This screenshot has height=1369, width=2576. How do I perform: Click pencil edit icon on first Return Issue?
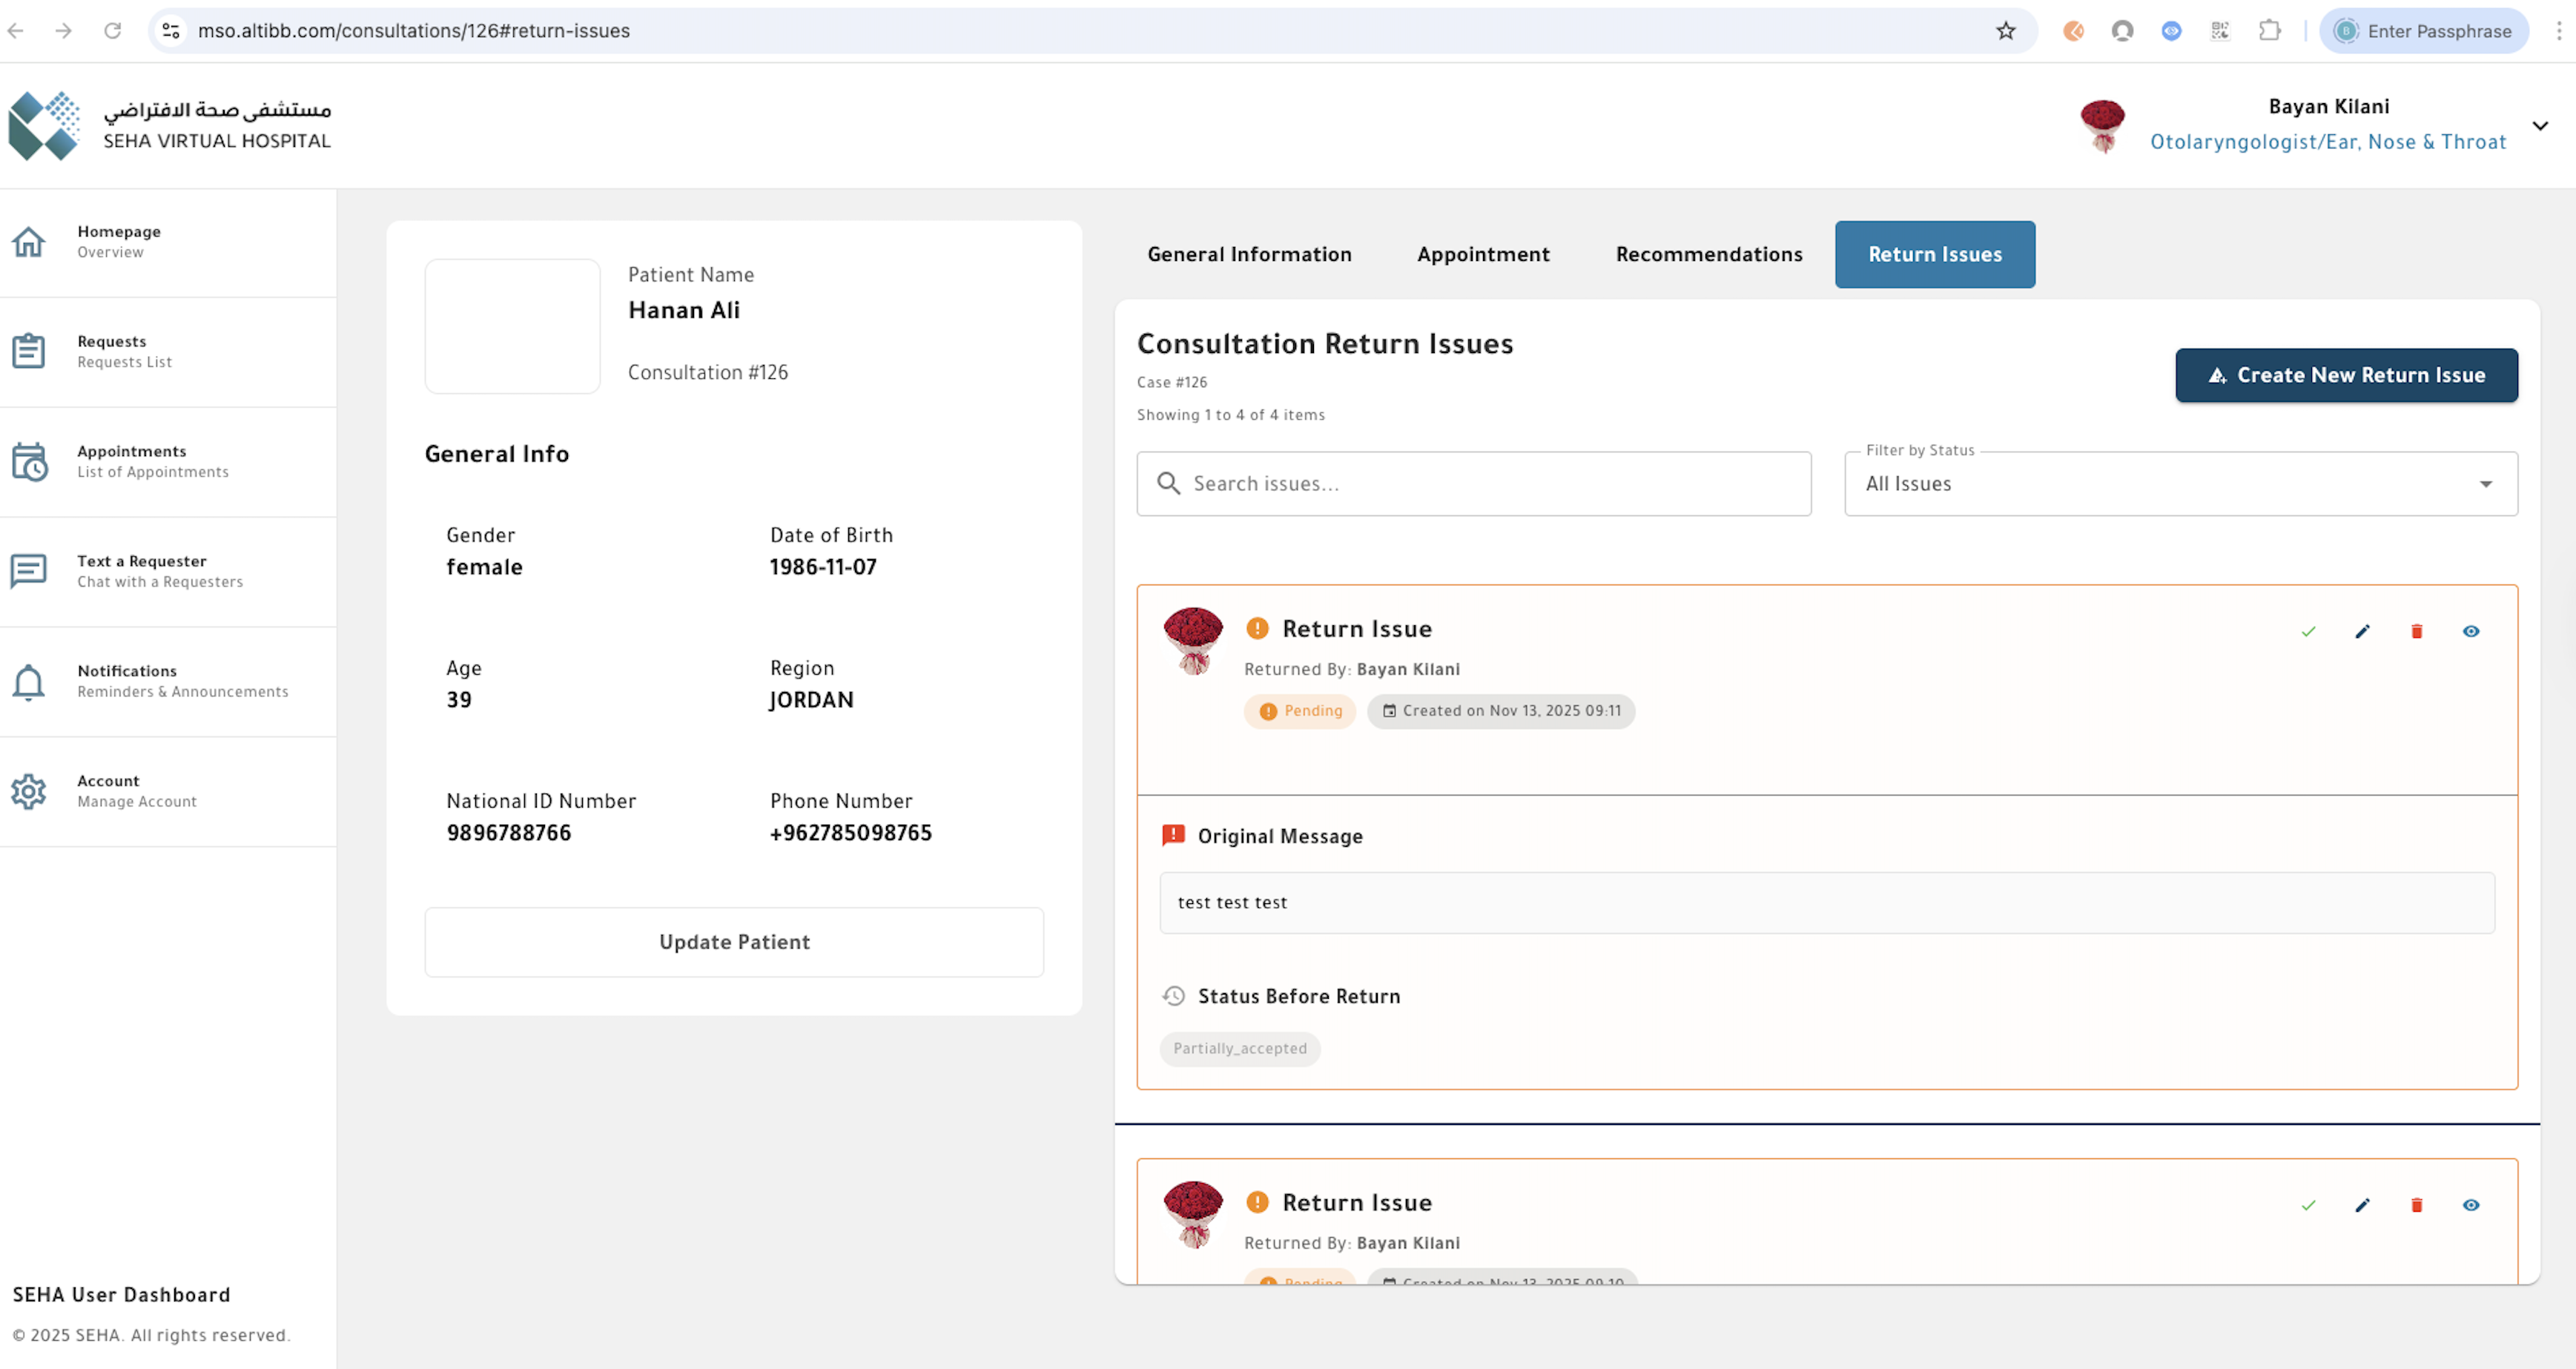[x=2362, y=631]
